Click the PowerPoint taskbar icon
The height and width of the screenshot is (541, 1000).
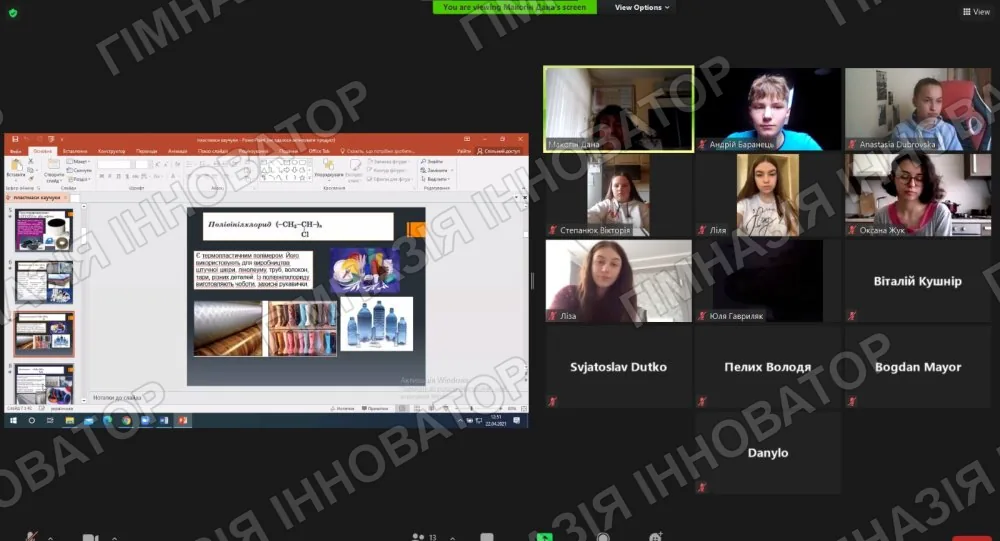(182, 420)
